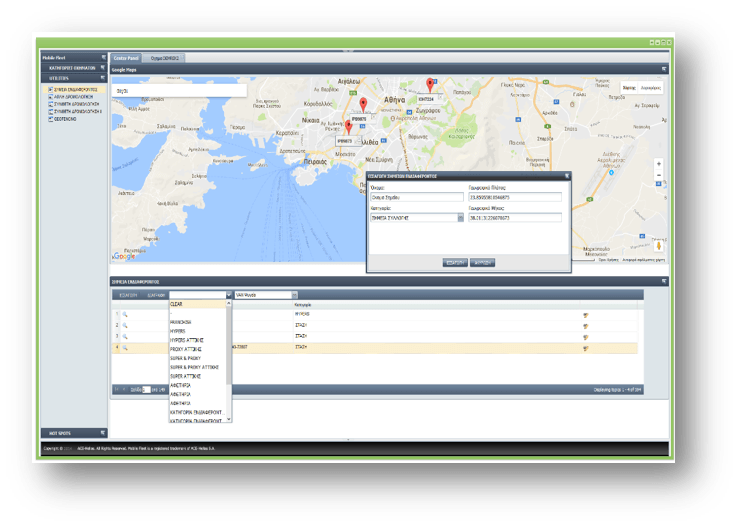Click the page number field in pager

pyautogui.click(x=146, y=389)
